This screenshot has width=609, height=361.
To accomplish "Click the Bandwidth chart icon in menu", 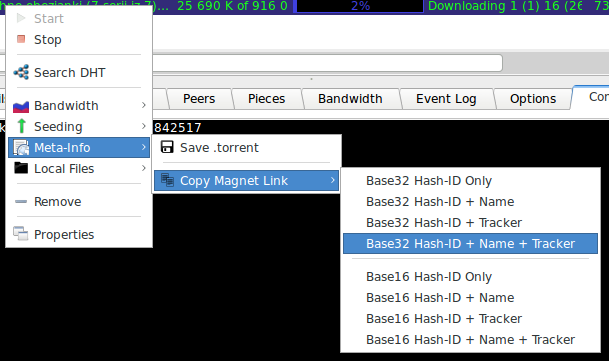I will 21,106.
